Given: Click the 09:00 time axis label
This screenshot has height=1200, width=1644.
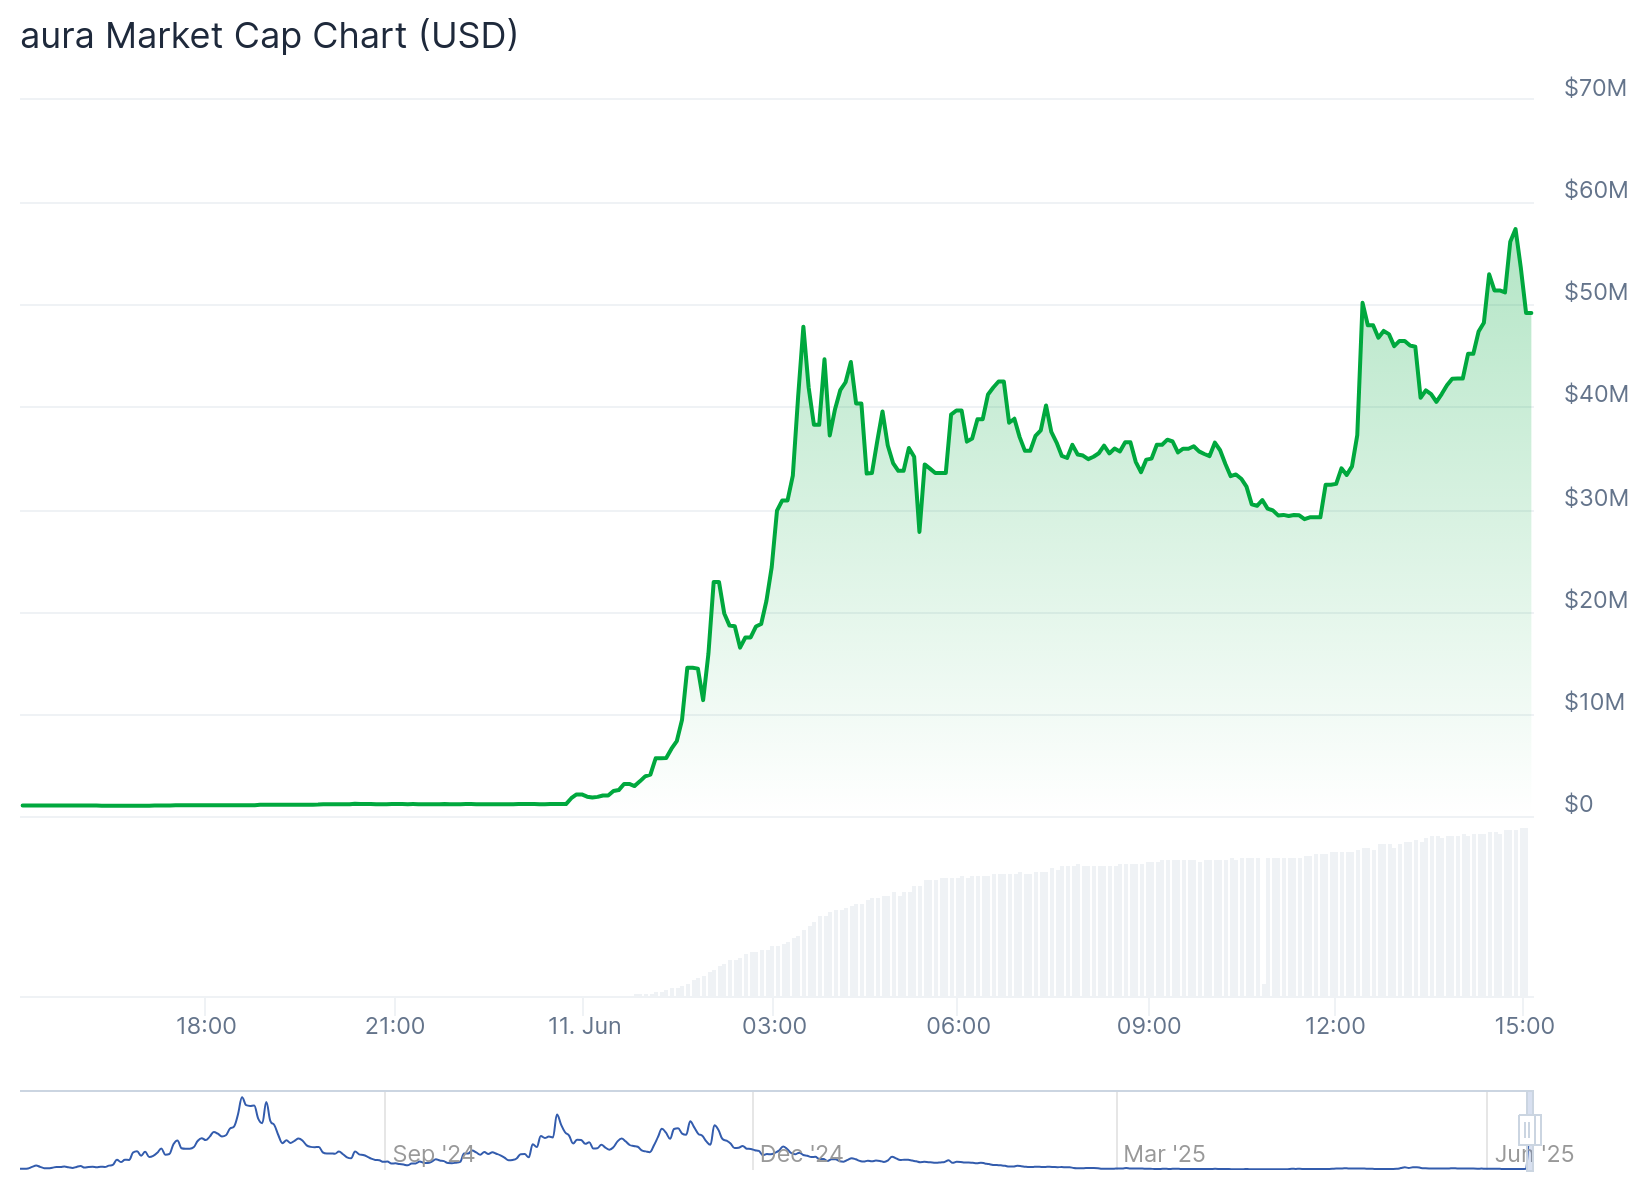Looking at the screenshot, I should tap(1148, 1026).
